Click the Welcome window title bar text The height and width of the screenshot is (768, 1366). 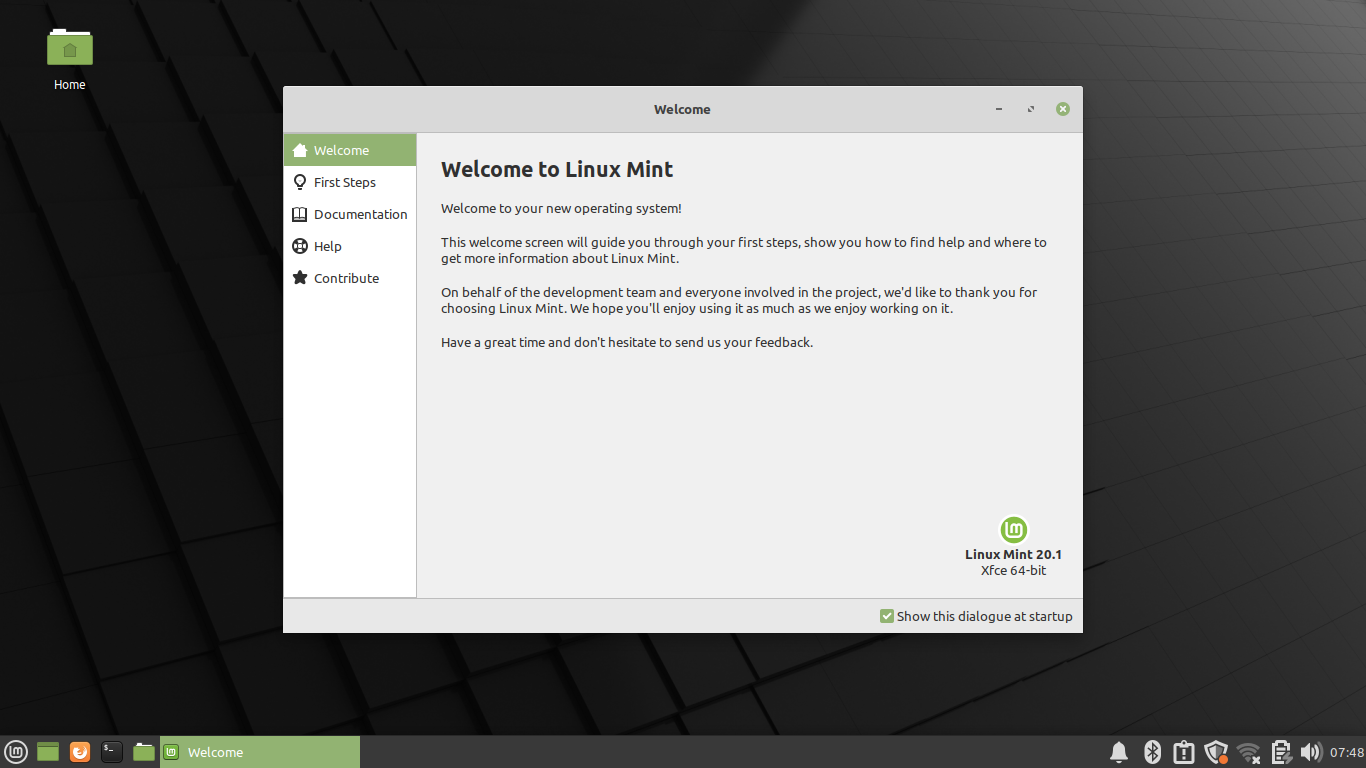[682, 109]
